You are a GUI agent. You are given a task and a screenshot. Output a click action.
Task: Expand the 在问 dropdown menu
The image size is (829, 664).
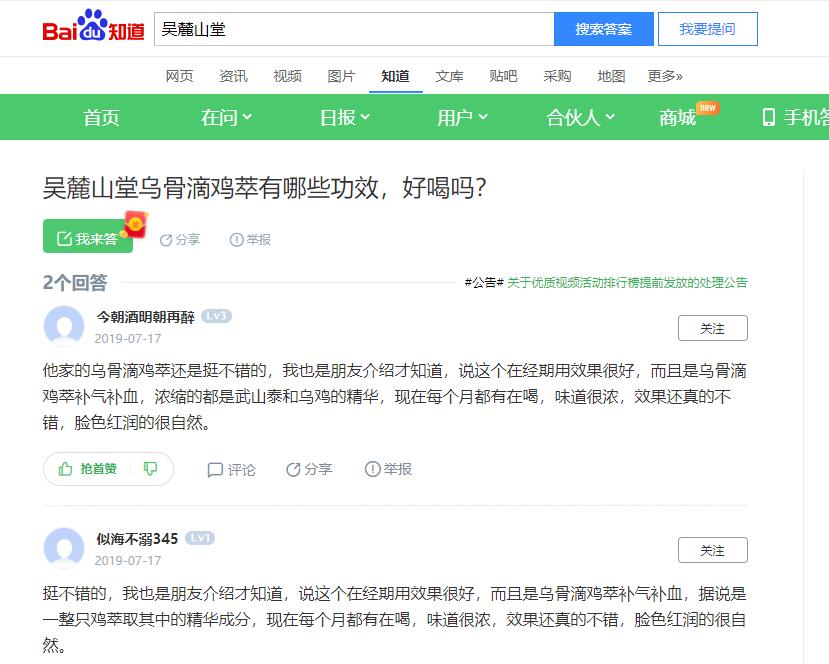click(x=226, y=118)
